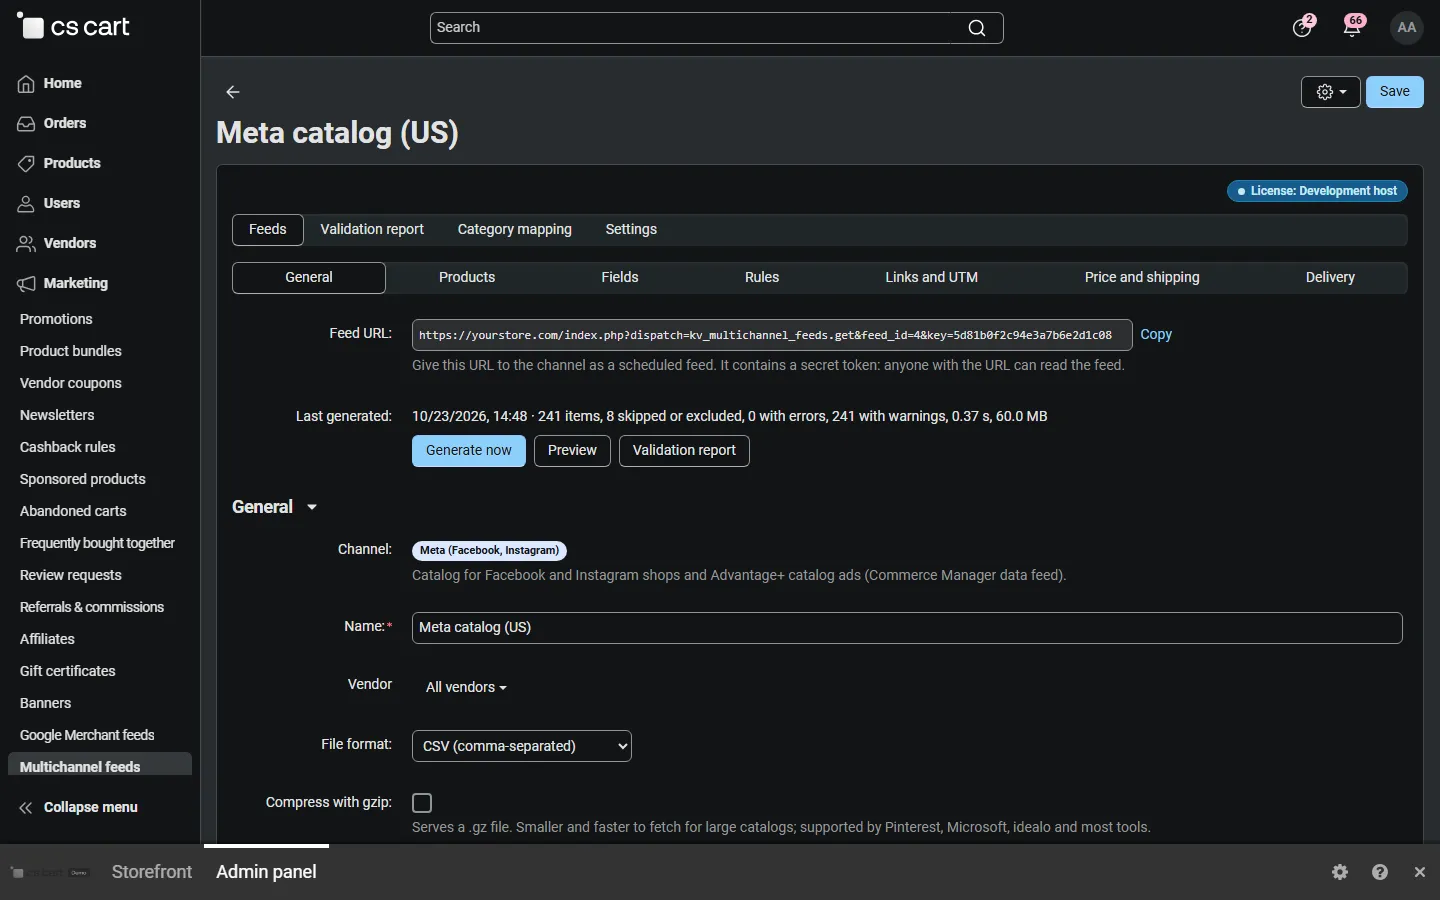Open the Price and shipping sub-tab

click(1142, 278)
